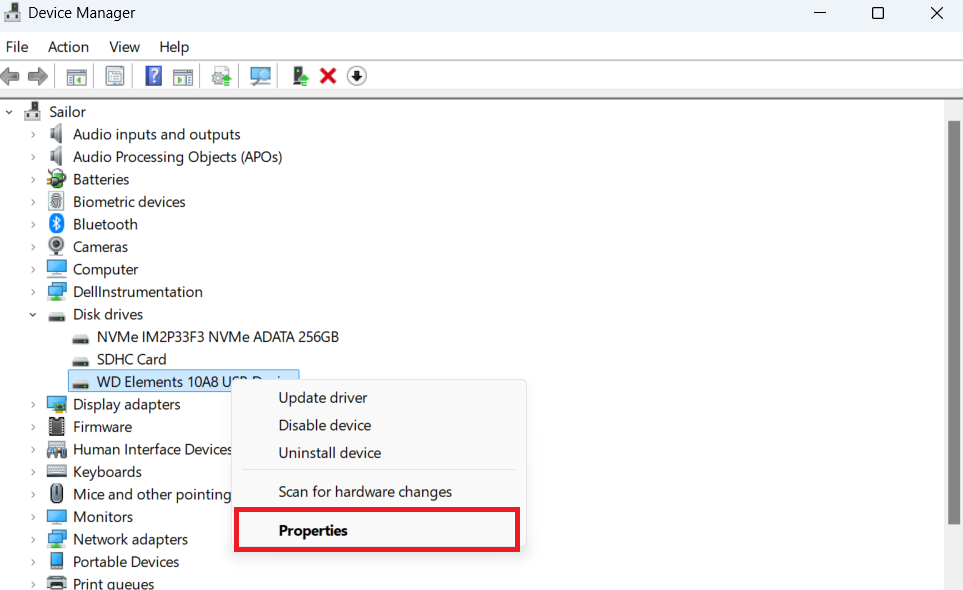
Task: Open Help via blue question mark icon
Action: pos(154,76)
